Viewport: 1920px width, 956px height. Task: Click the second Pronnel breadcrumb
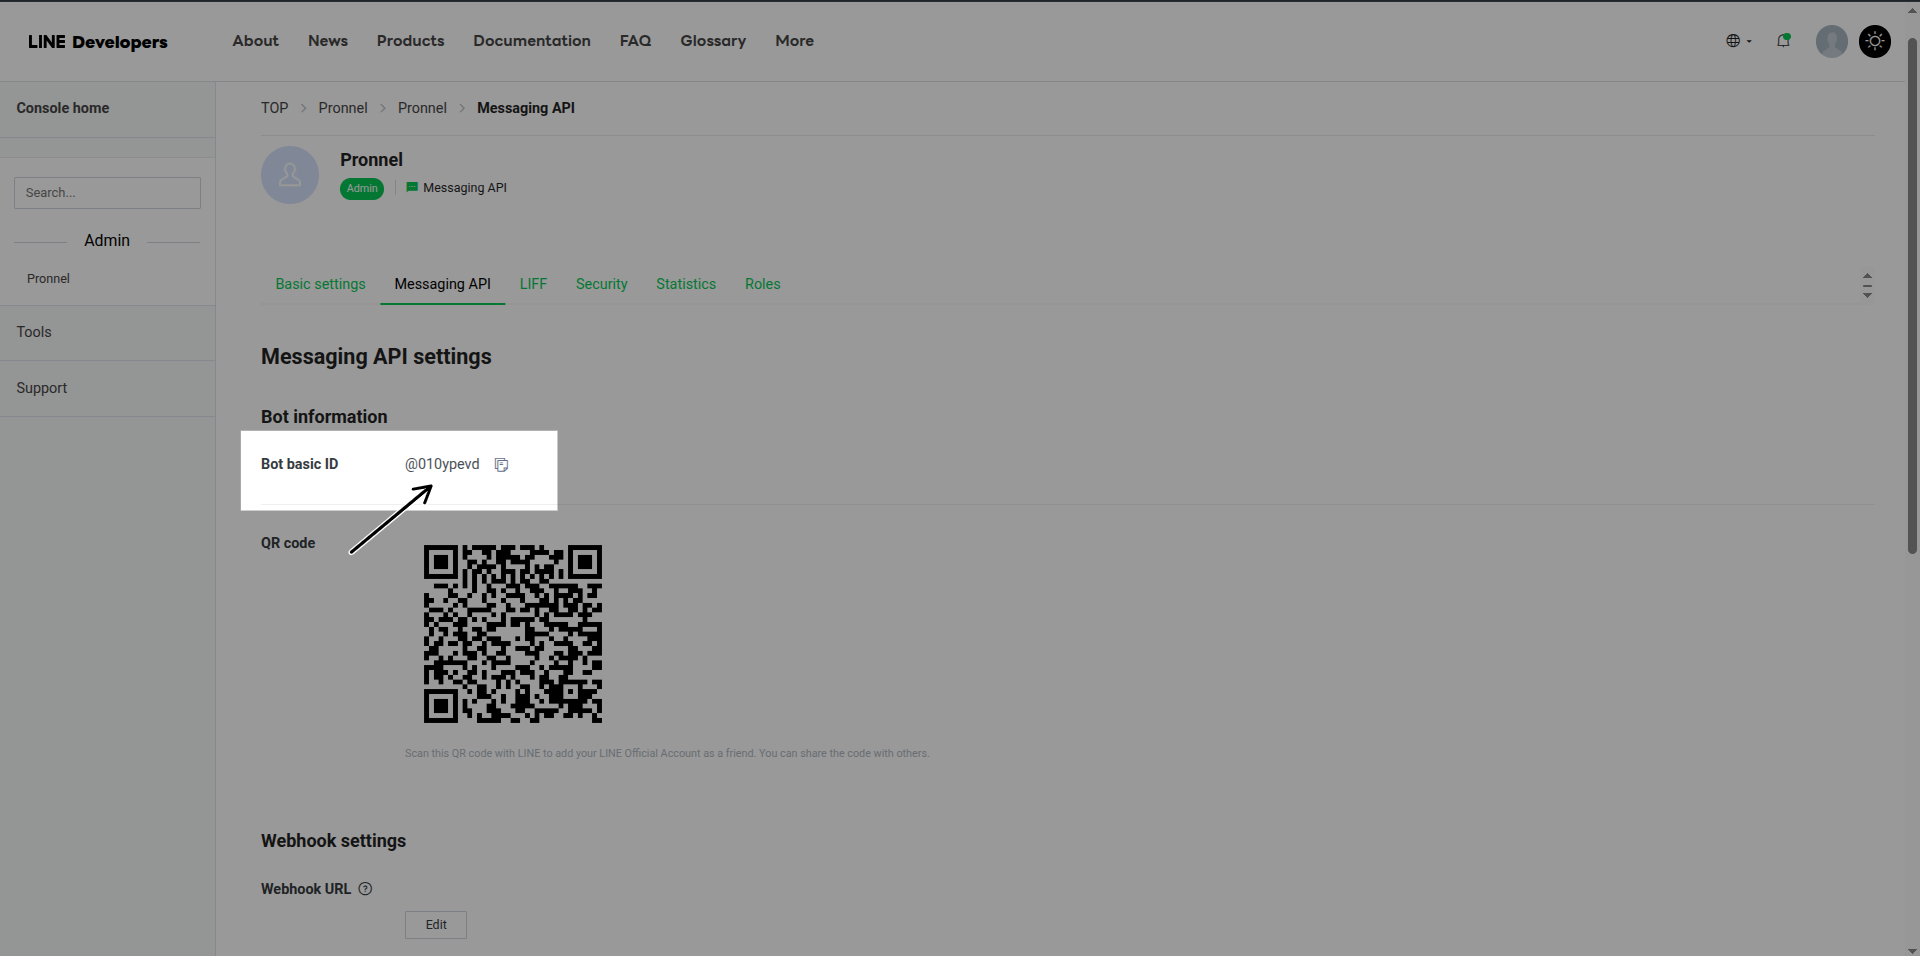click(422, 108)
